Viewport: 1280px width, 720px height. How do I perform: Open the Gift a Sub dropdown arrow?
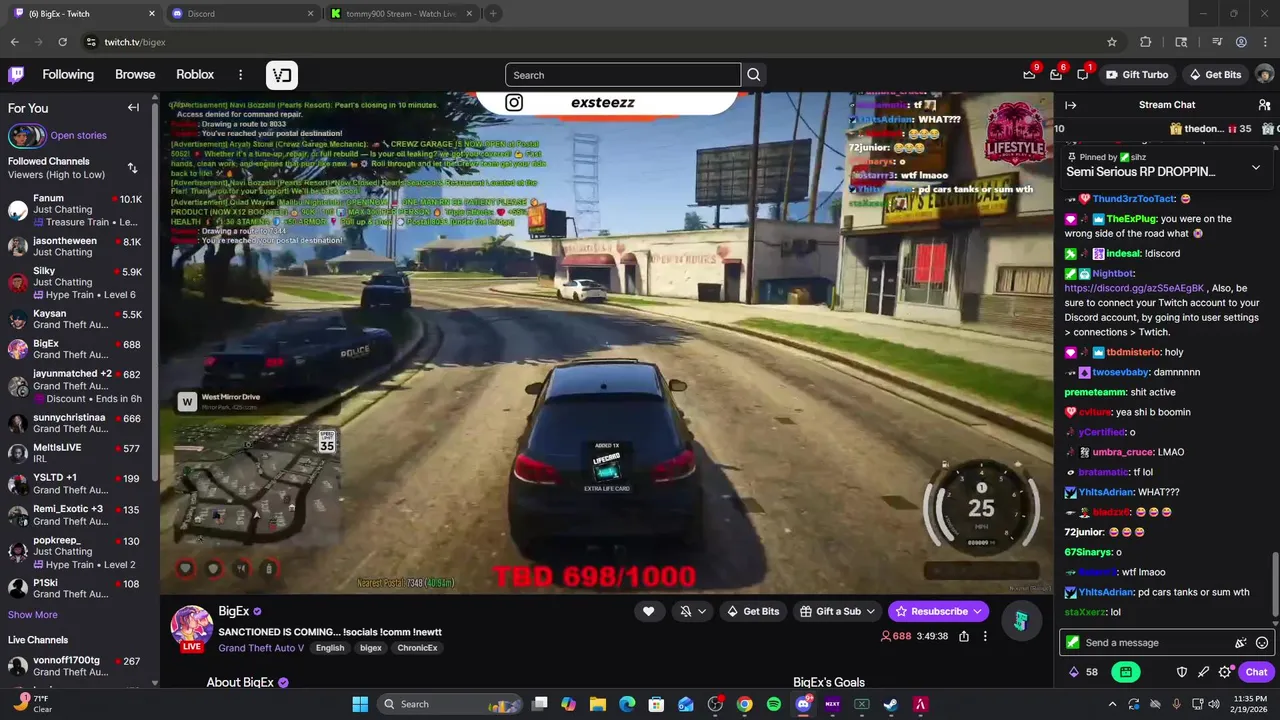pyautogui.click(x=871, y=611)
